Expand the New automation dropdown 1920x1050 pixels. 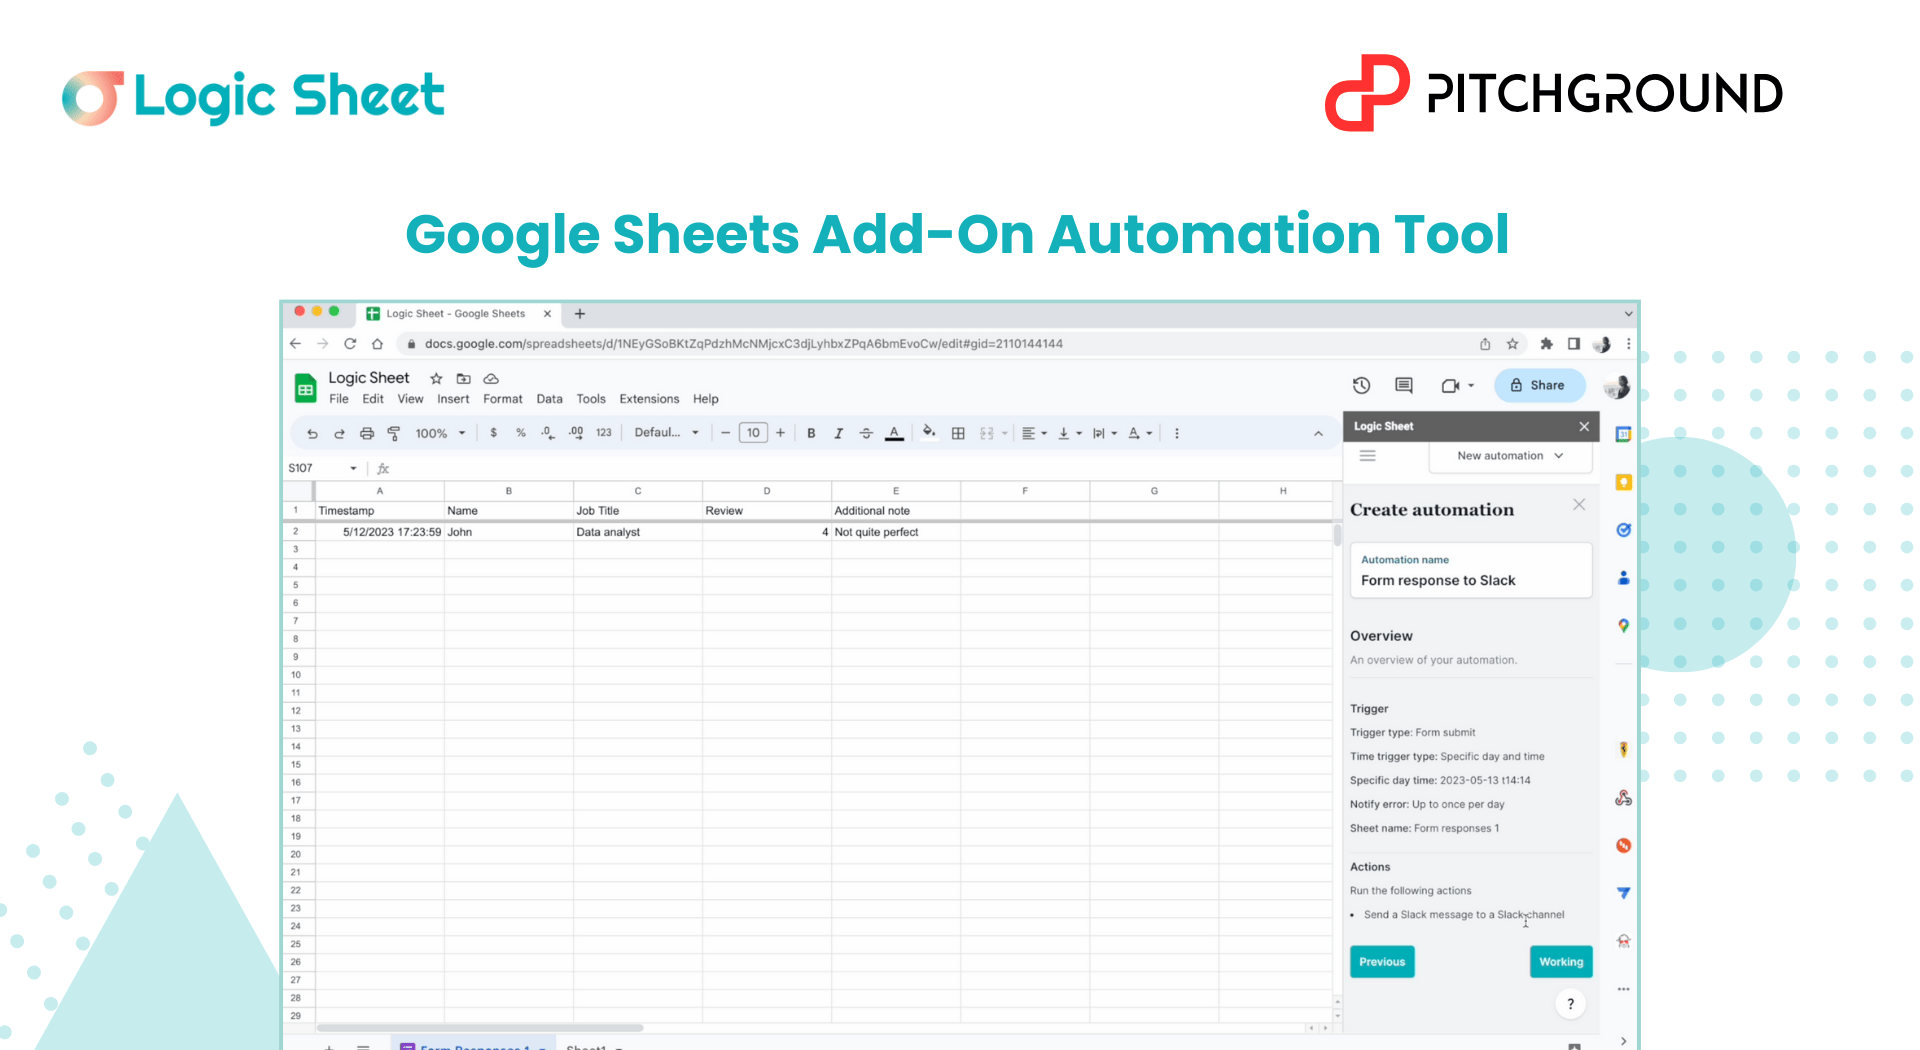pos(1509,456)
